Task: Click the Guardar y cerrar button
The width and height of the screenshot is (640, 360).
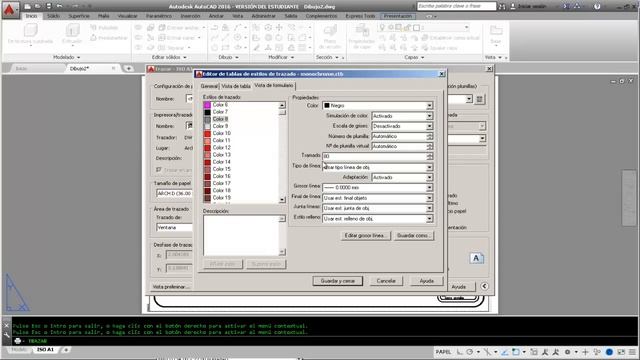Action: 338,281
